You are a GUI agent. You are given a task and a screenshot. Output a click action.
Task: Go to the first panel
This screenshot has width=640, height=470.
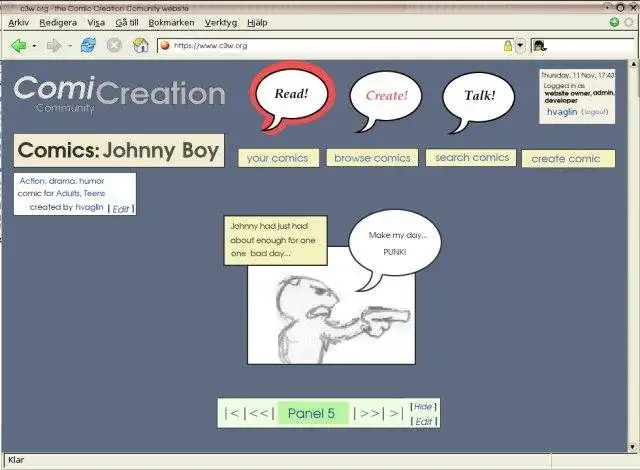coord(233,413)
